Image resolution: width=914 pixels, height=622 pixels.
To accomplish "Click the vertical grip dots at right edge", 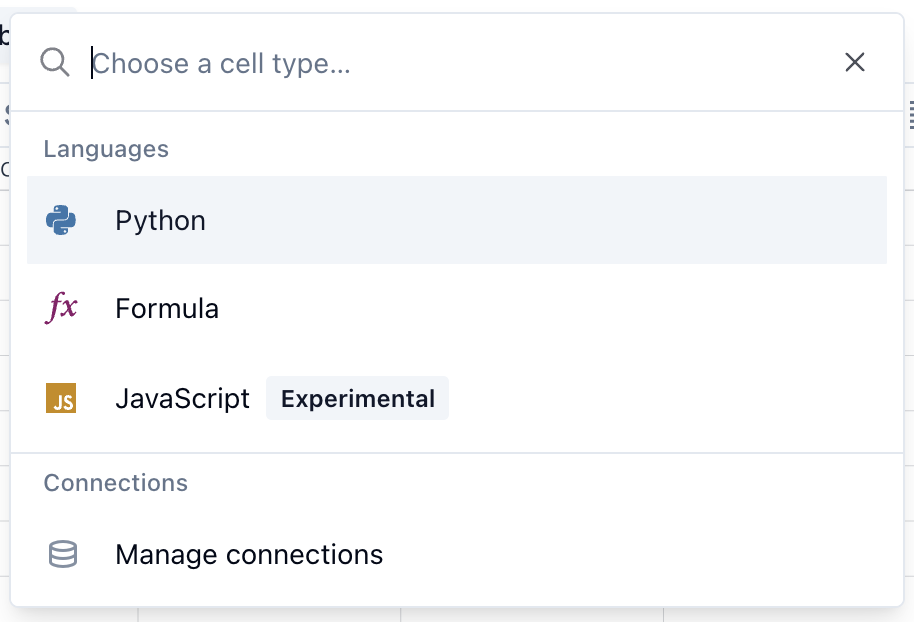I will 911,115.
